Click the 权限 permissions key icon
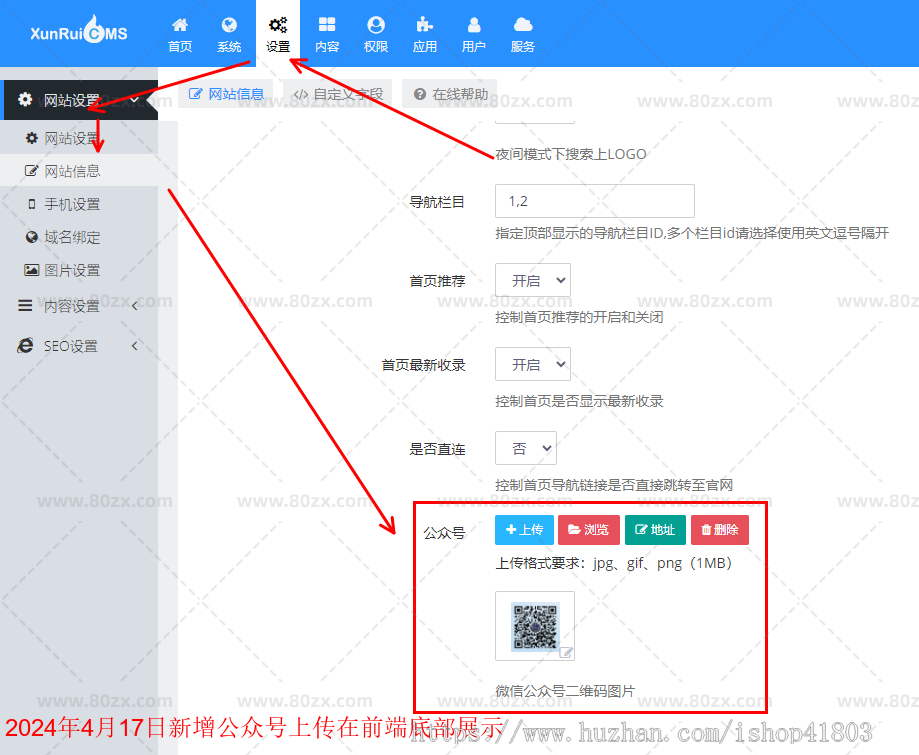This screenshot has height=755, width=919. [x=375, y=32]
